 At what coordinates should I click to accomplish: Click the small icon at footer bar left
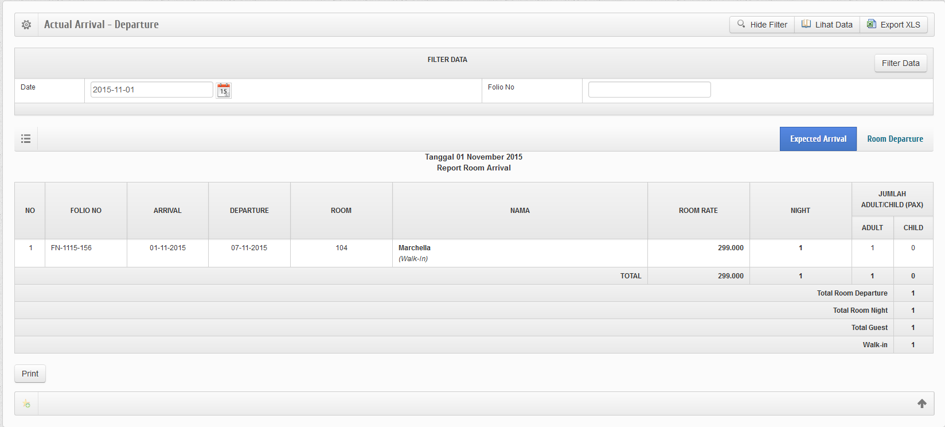point(27,404)
